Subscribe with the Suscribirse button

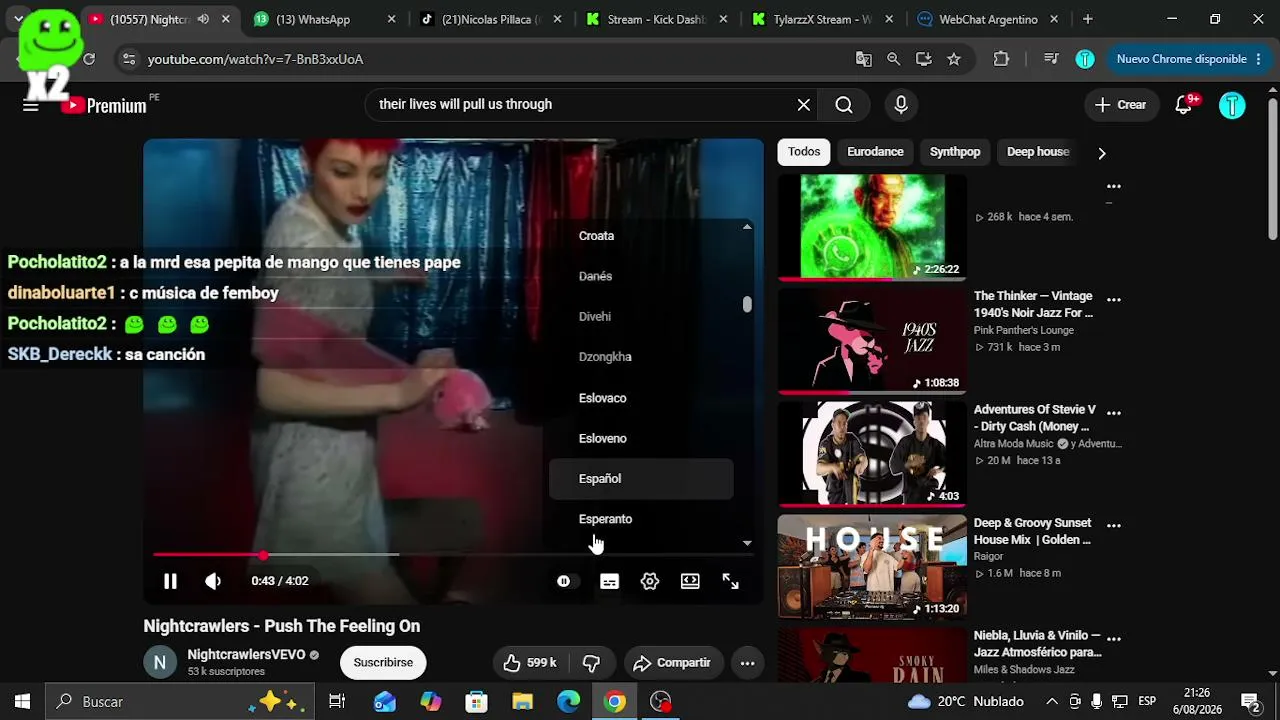[383, 662]
